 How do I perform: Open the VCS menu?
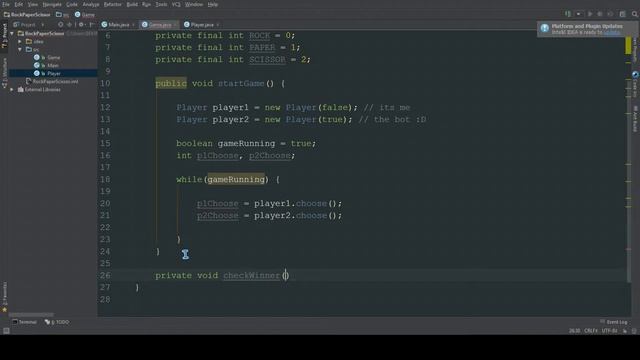[x=176, y=4]
